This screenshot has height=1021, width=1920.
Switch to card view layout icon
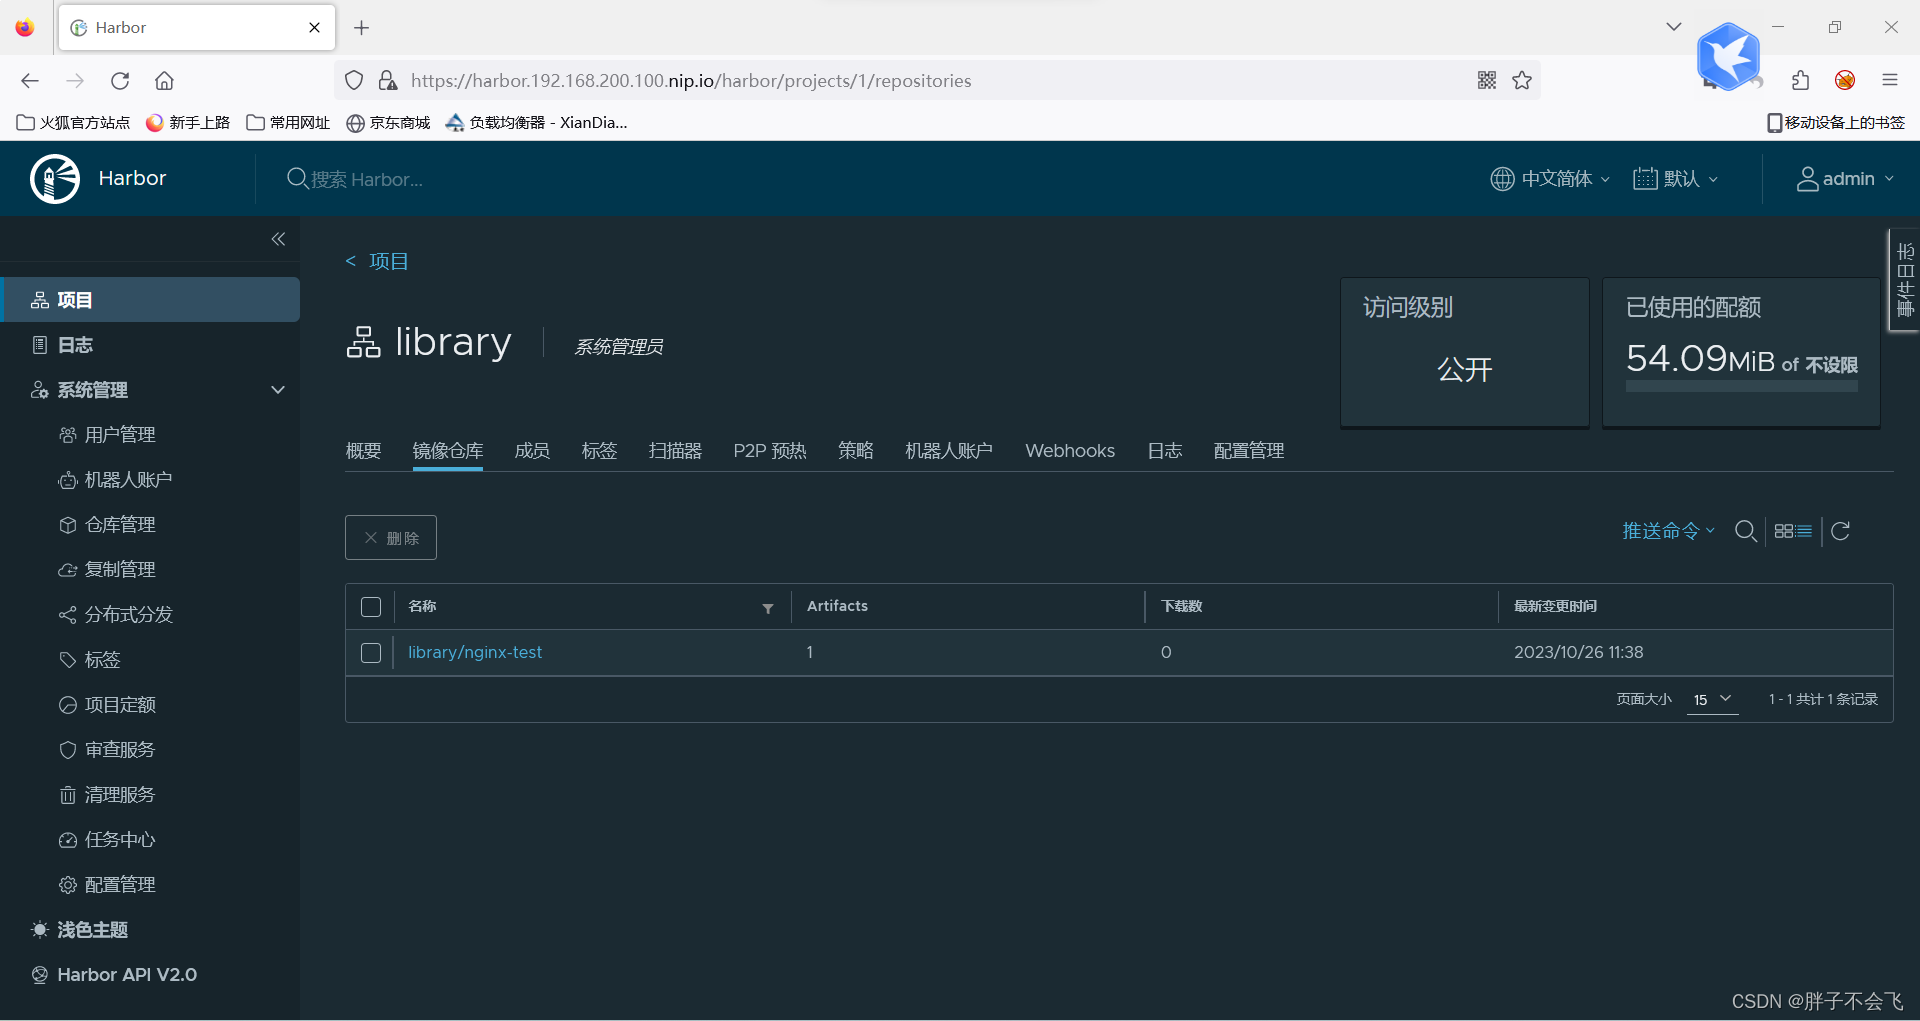pyautogui.click(x=1784, y=531)
